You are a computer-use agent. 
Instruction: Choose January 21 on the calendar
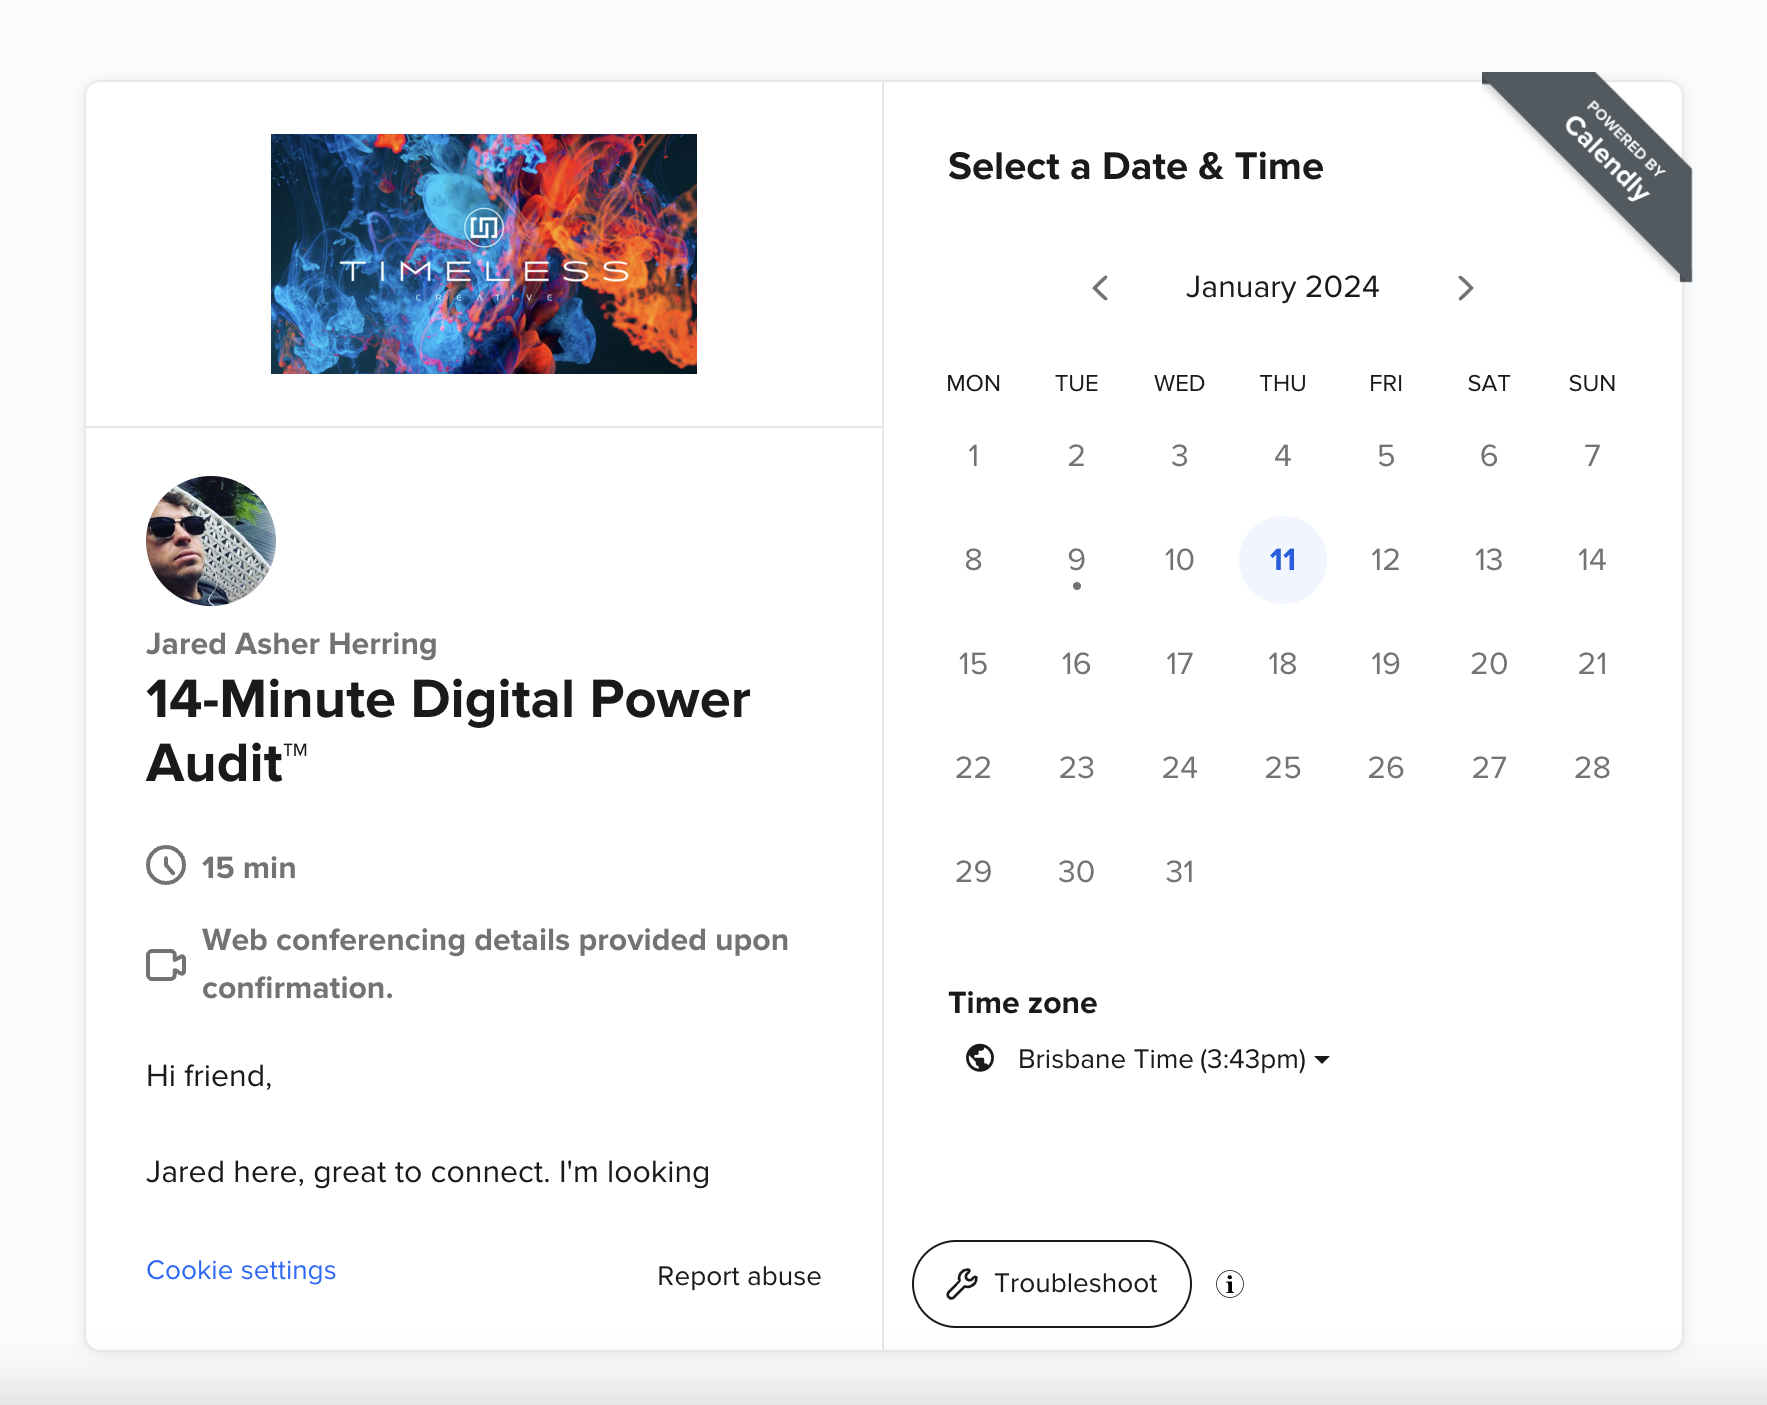(1592, 664)
